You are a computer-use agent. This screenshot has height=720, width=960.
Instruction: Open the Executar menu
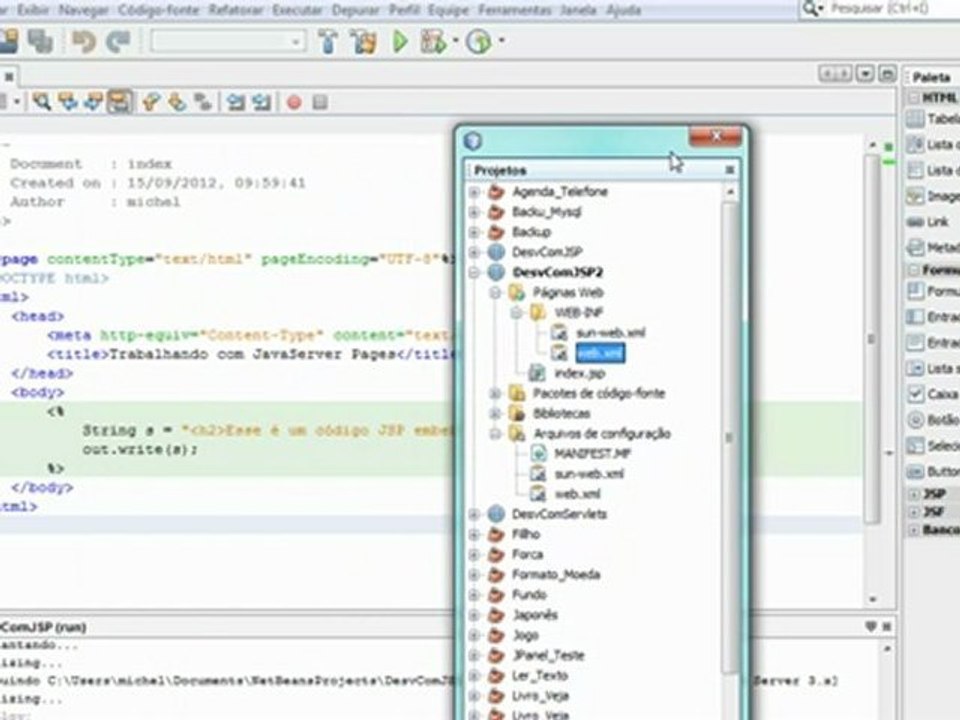point(297,10)
